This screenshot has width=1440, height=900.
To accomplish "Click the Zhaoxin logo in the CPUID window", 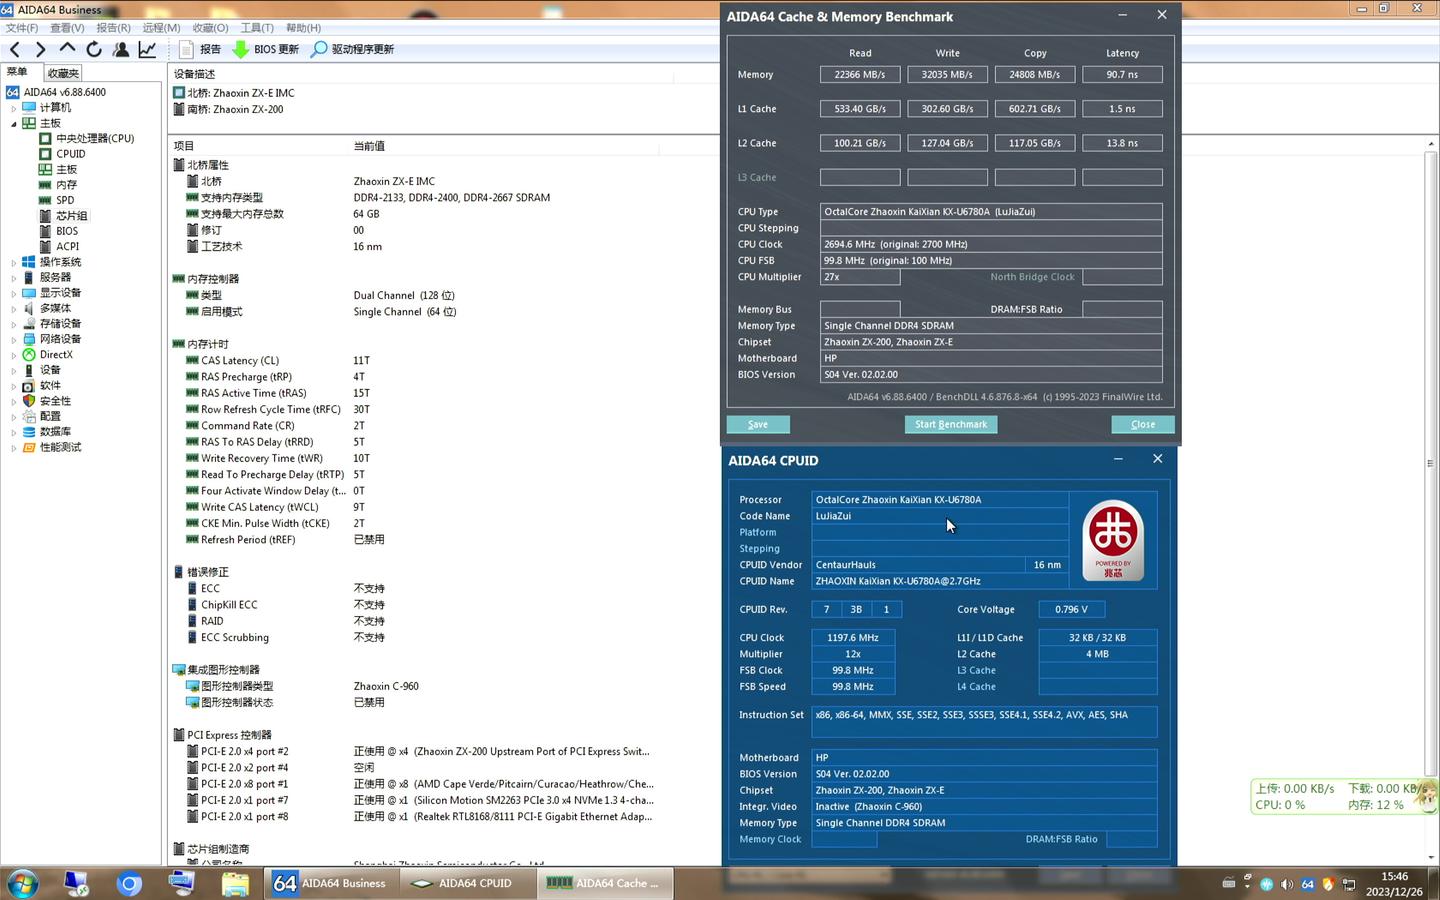I will click(x=1113, y=537).
